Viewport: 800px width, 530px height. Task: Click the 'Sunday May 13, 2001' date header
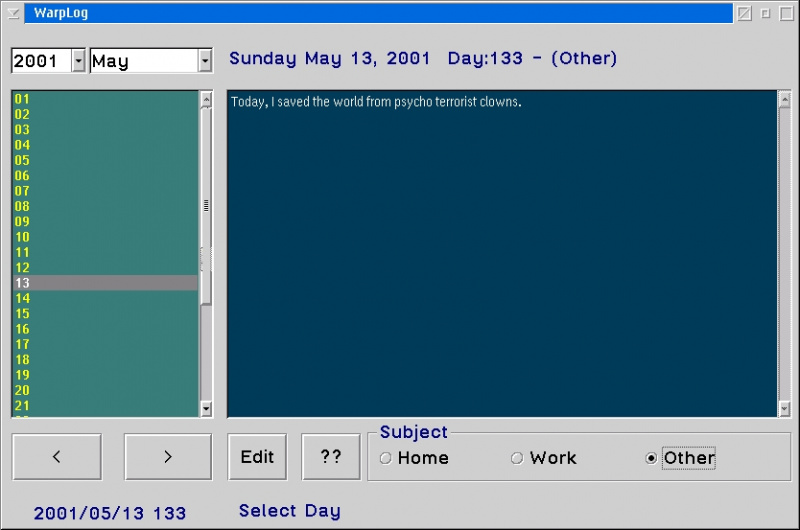(329, 59)
